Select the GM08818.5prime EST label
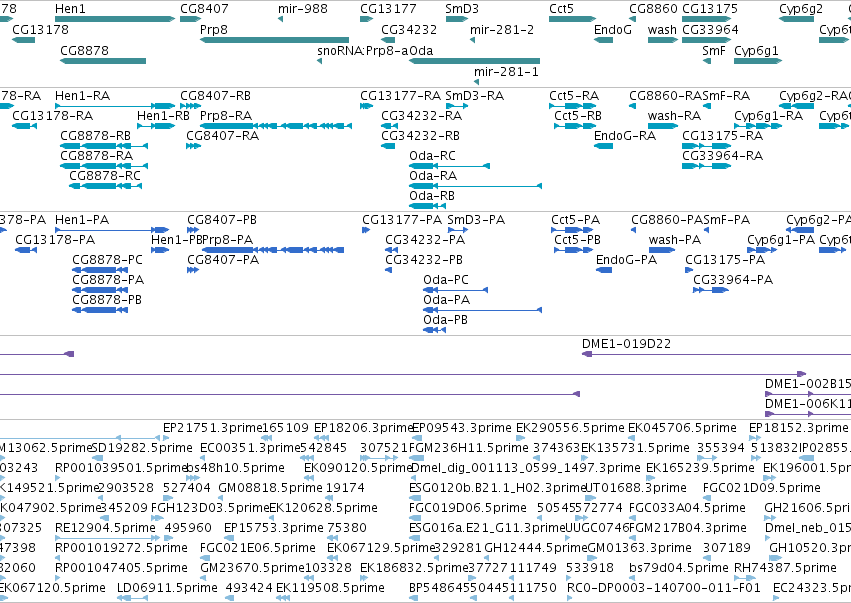The image size is (851, 603). (270, 487)
